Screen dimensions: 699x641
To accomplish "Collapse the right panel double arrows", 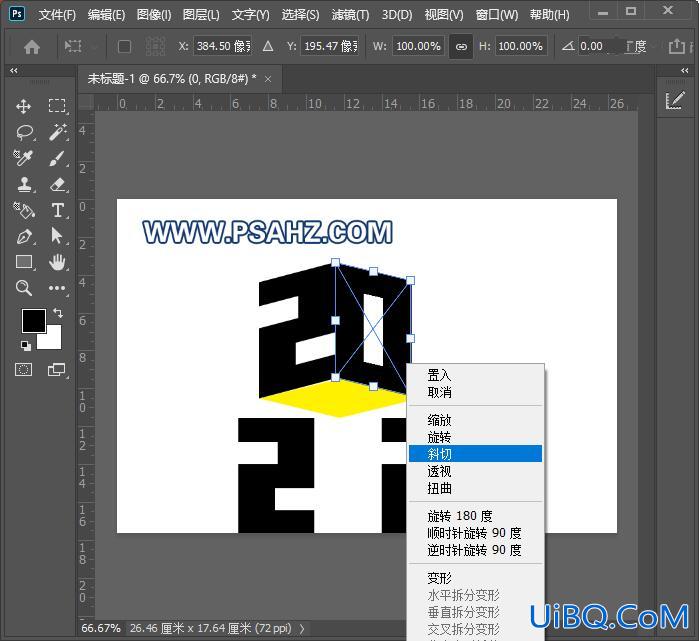I will [x=685, y=70].
